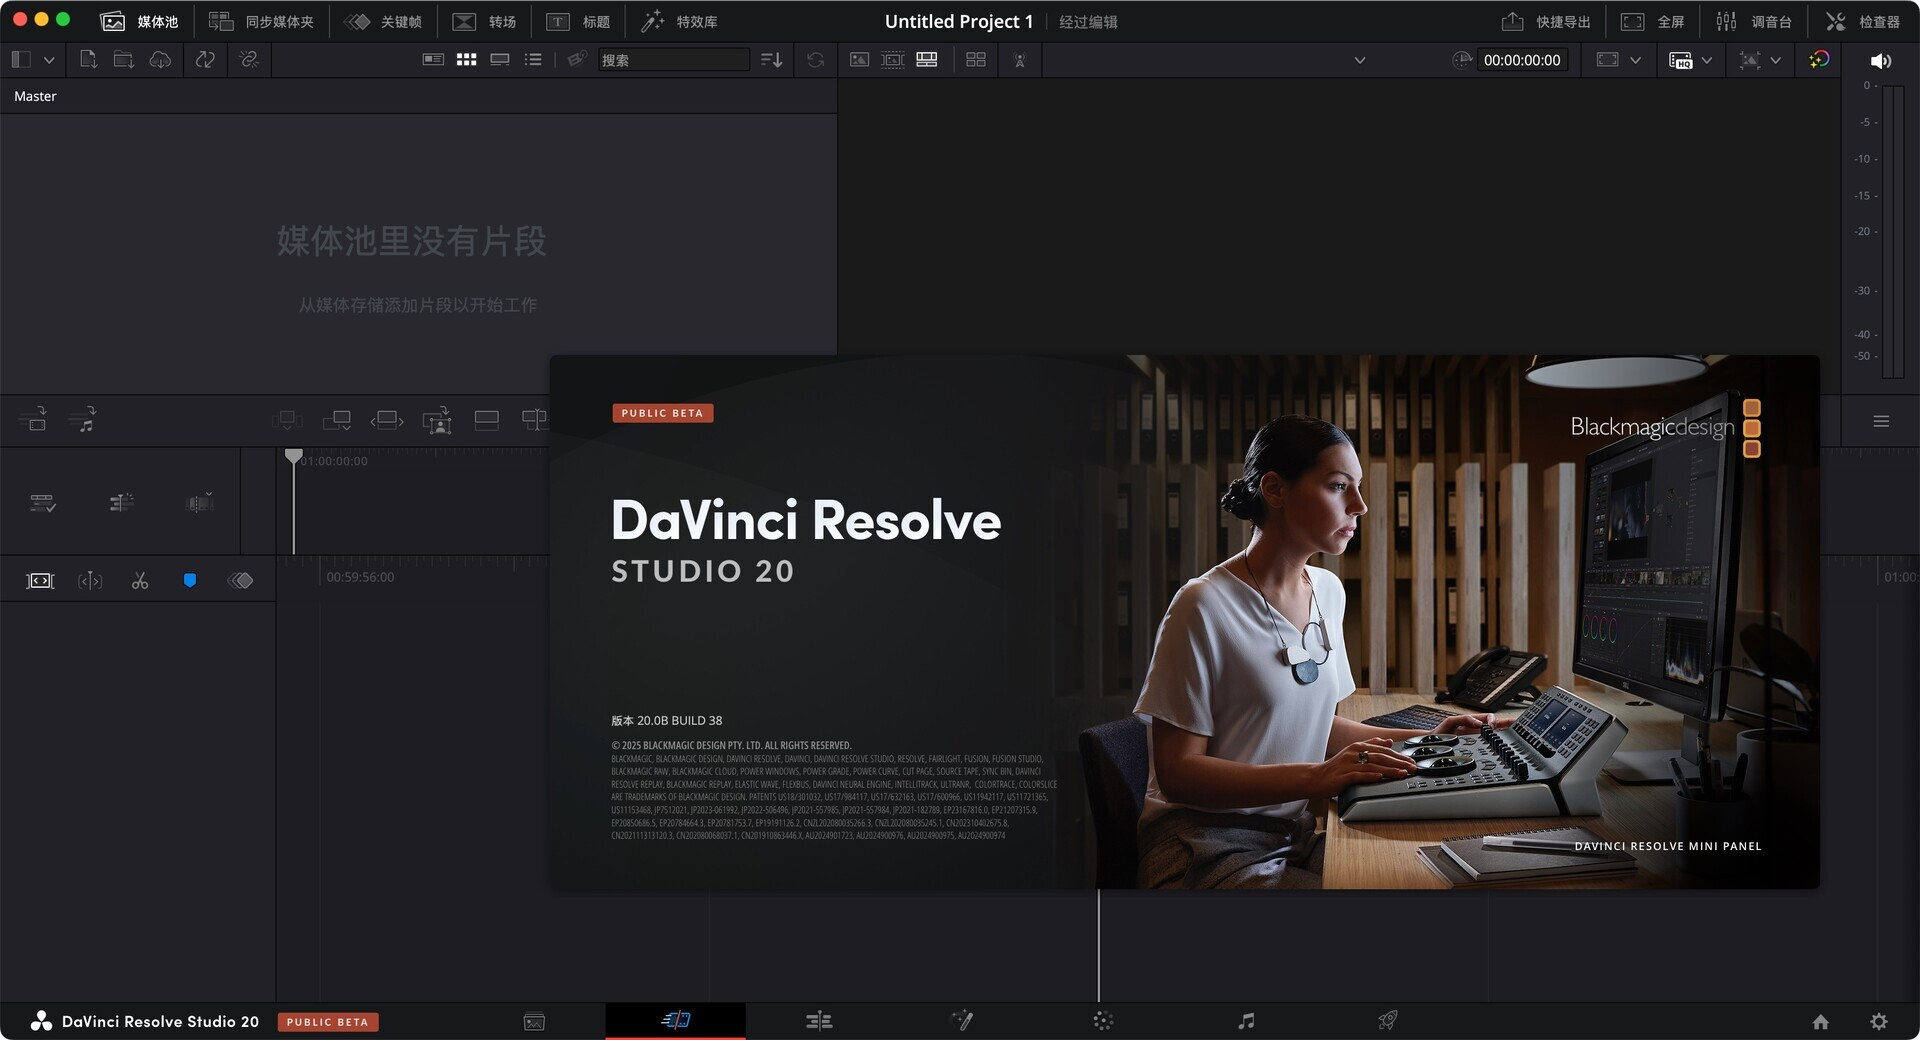Click the 搜索 search field
The image size is (1920, 1040).
pyautogui.click(x=673, y=60)
